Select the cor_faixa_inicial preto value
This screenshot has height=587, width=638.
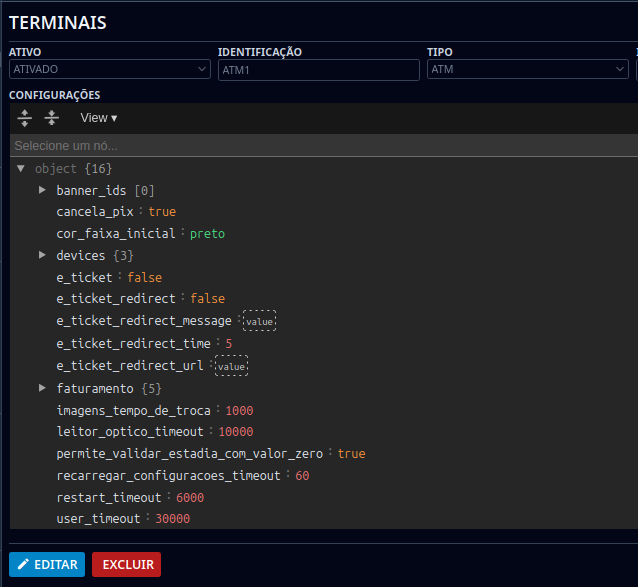point(207,234)
